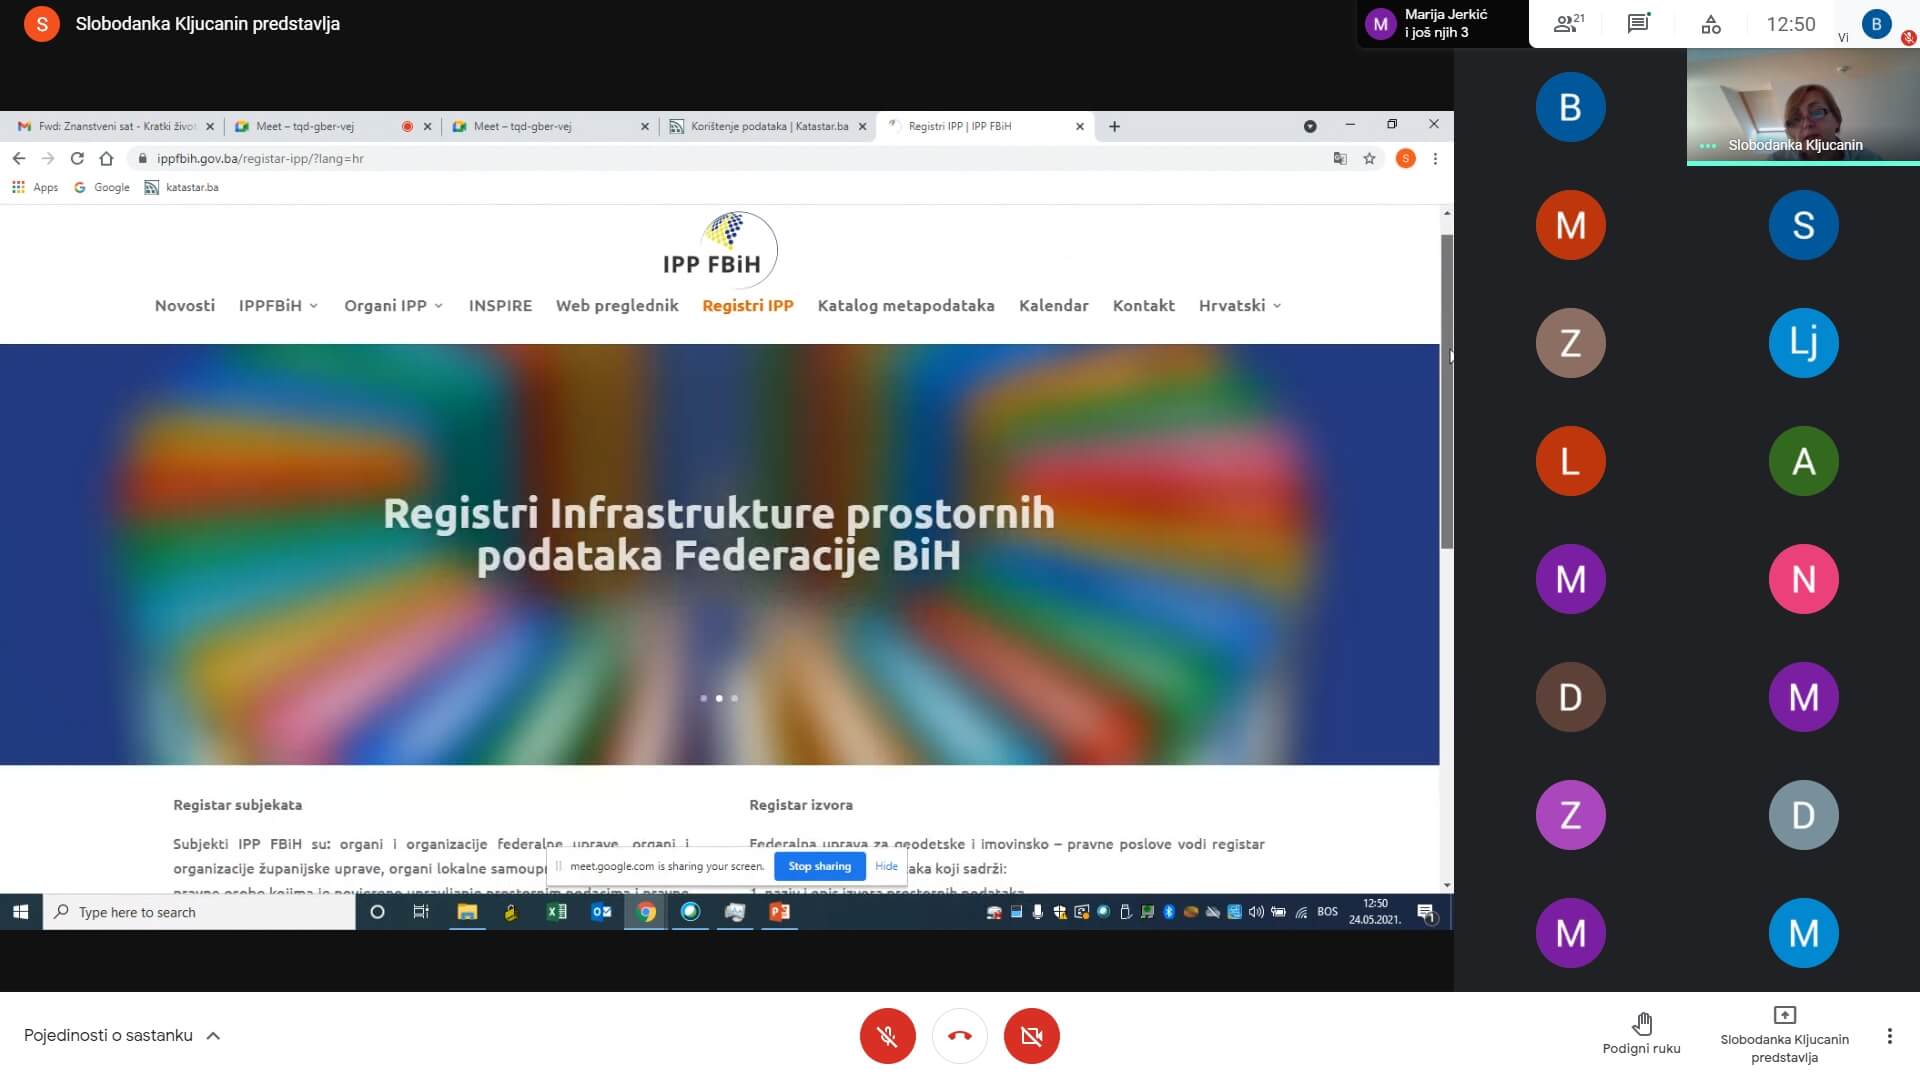The width and height of the screenshot is (1920, 1080).
Task: Click the Kontakt menu item
Action: click(1143, 305)
